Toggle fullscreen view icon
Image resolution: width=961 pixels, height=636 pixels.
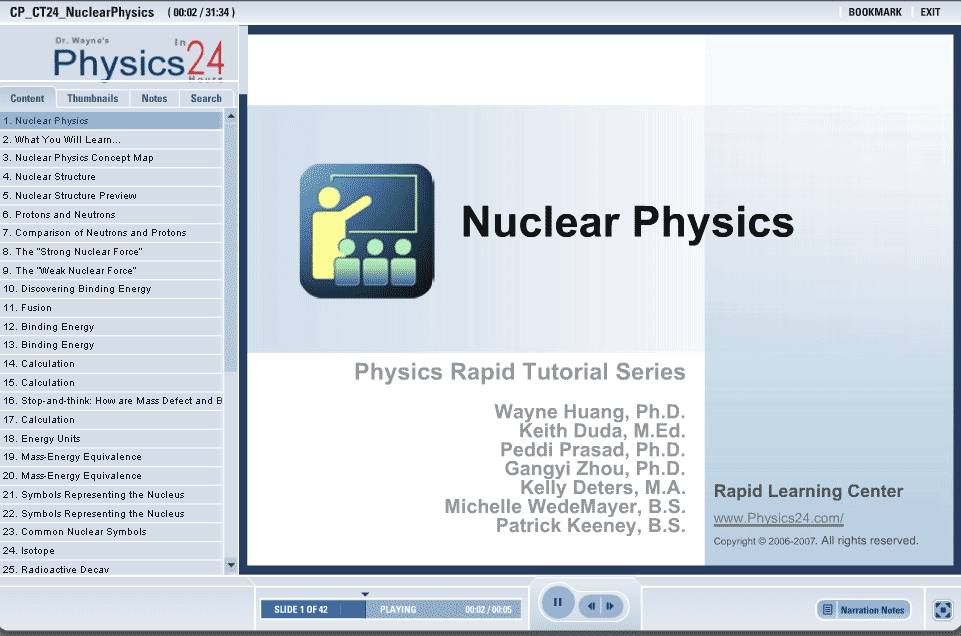point(942,609)
